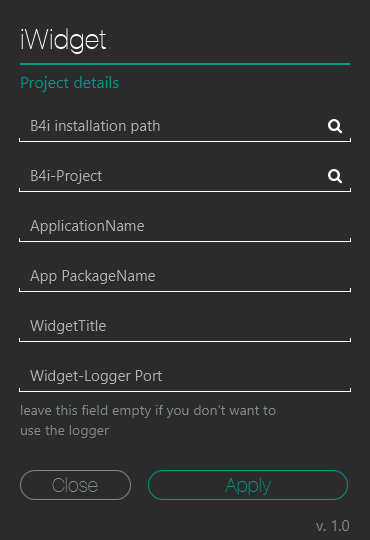Open the B4i-Project search magnifier icon
Viewport: 370px width, 540px height.
335,176
